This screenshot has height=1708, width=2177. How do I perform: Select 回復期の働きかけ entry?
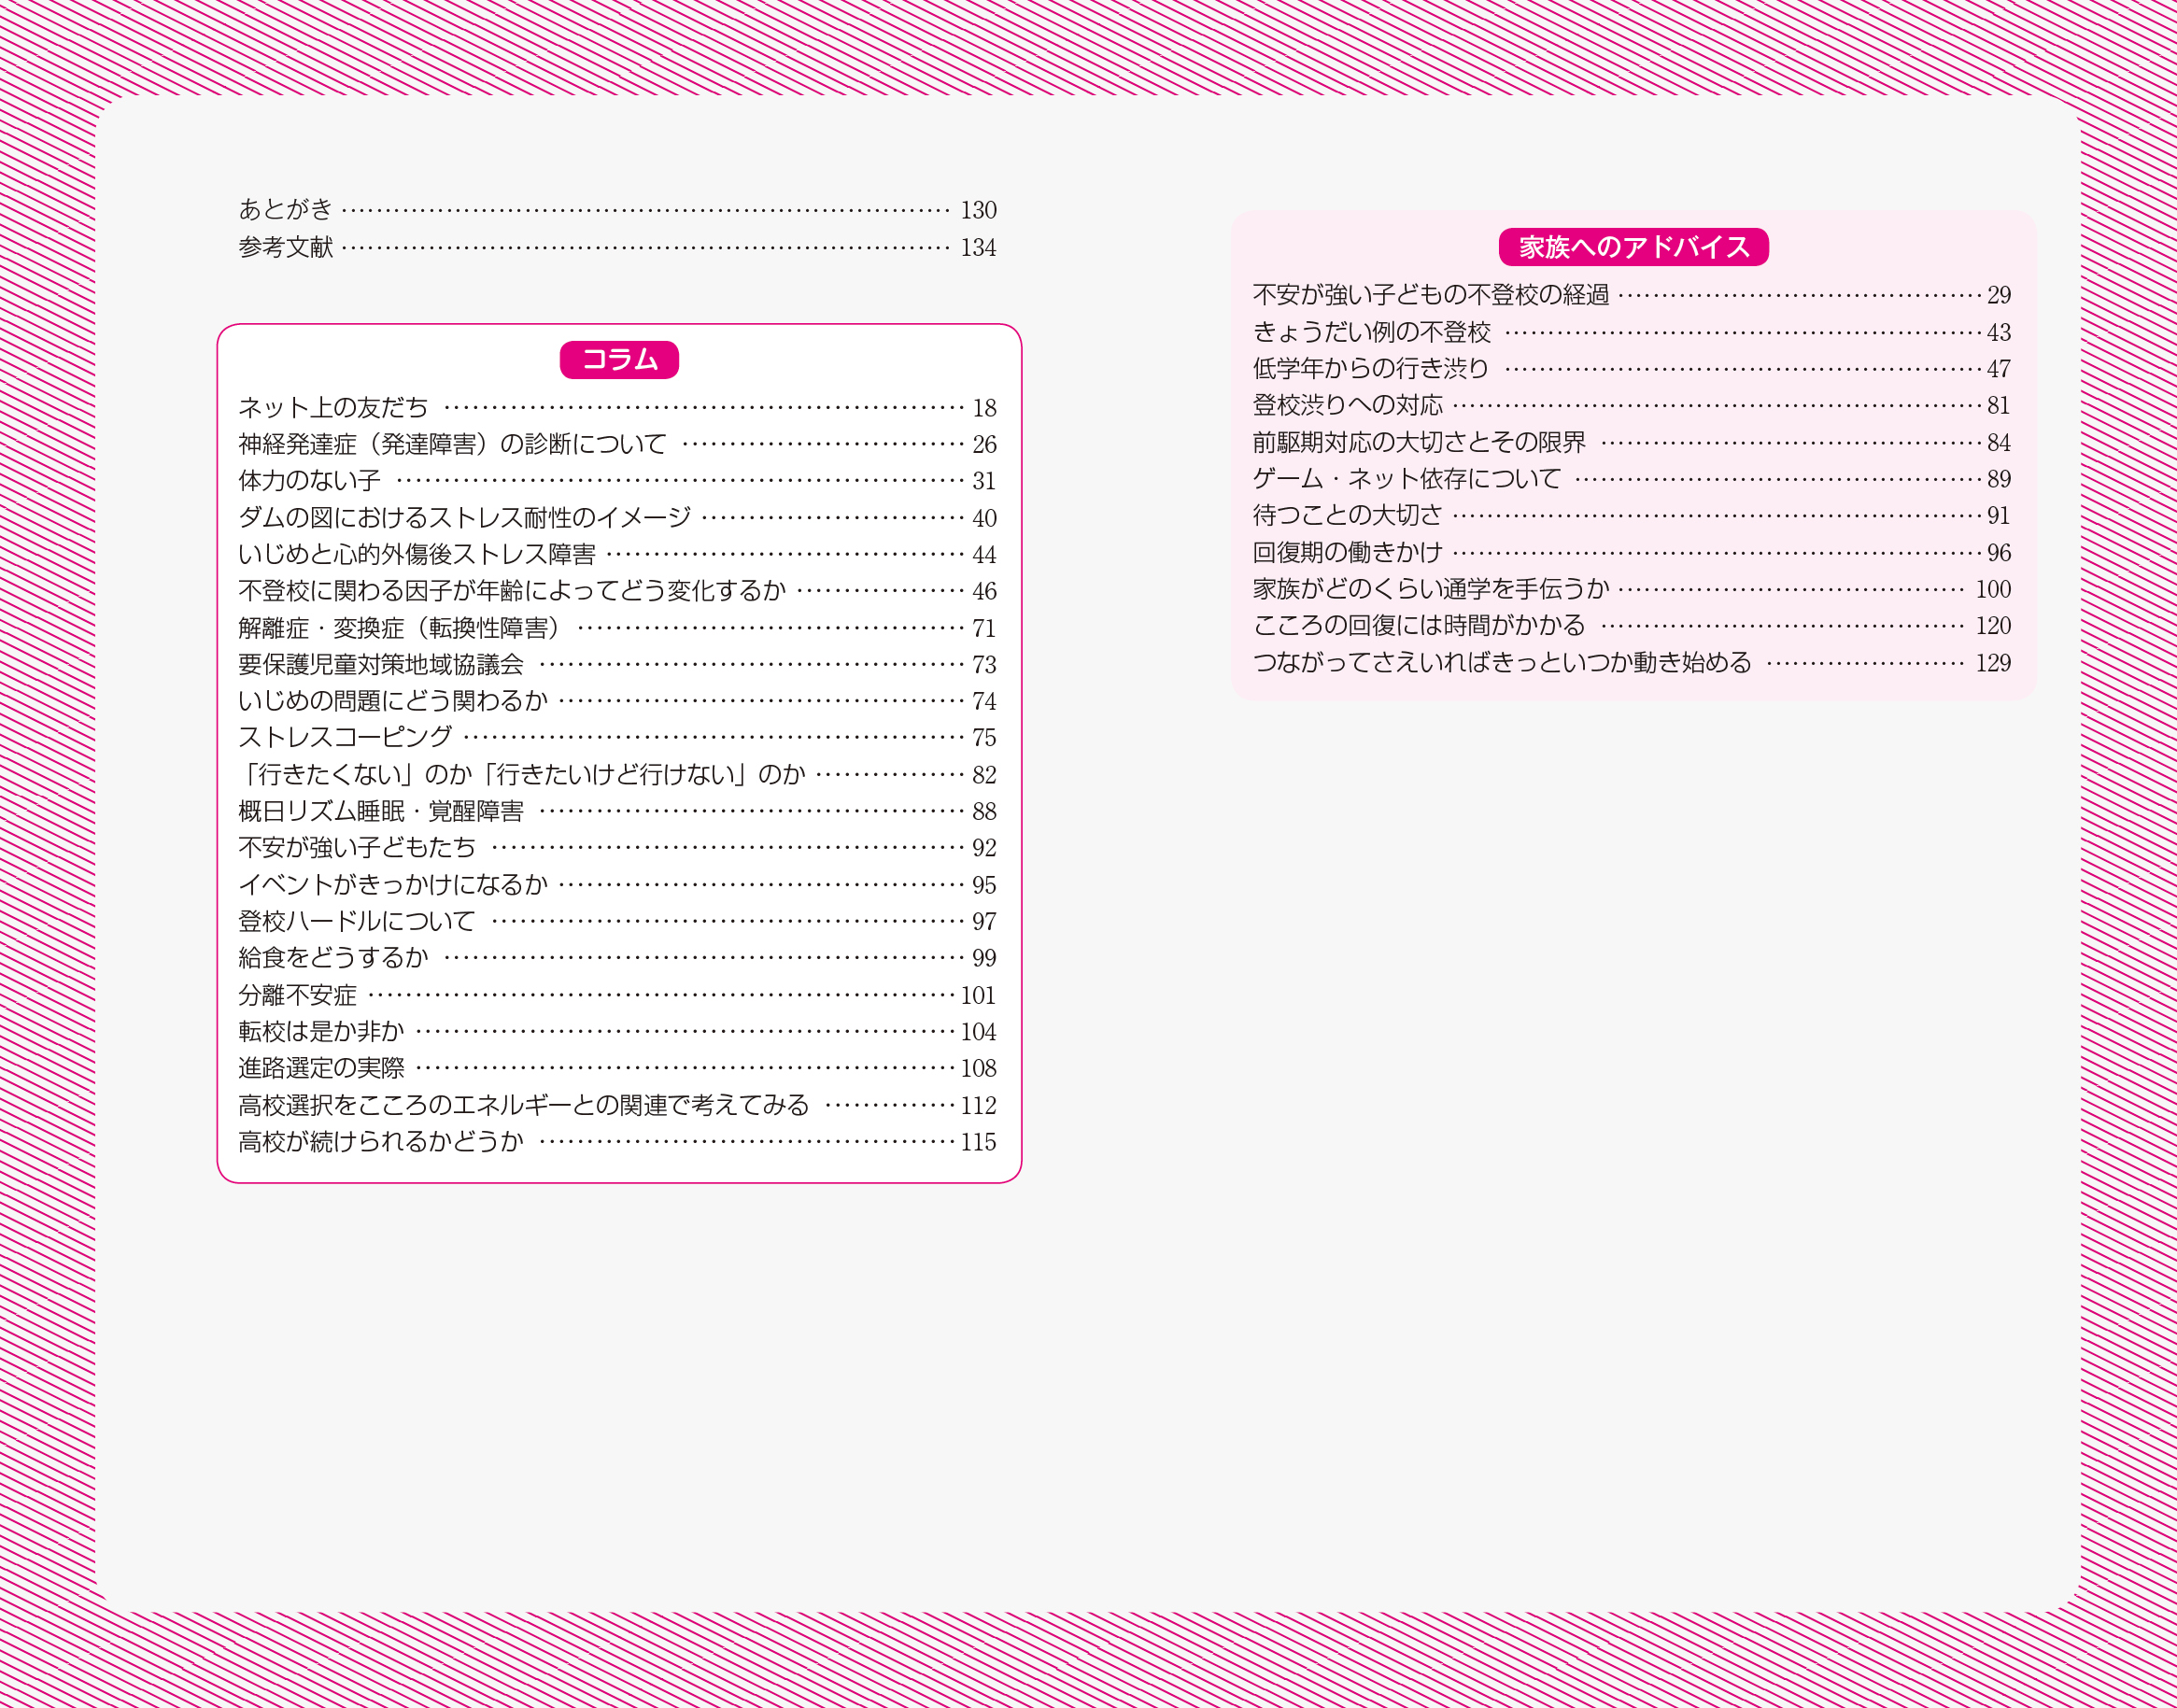pos(1632,552)
